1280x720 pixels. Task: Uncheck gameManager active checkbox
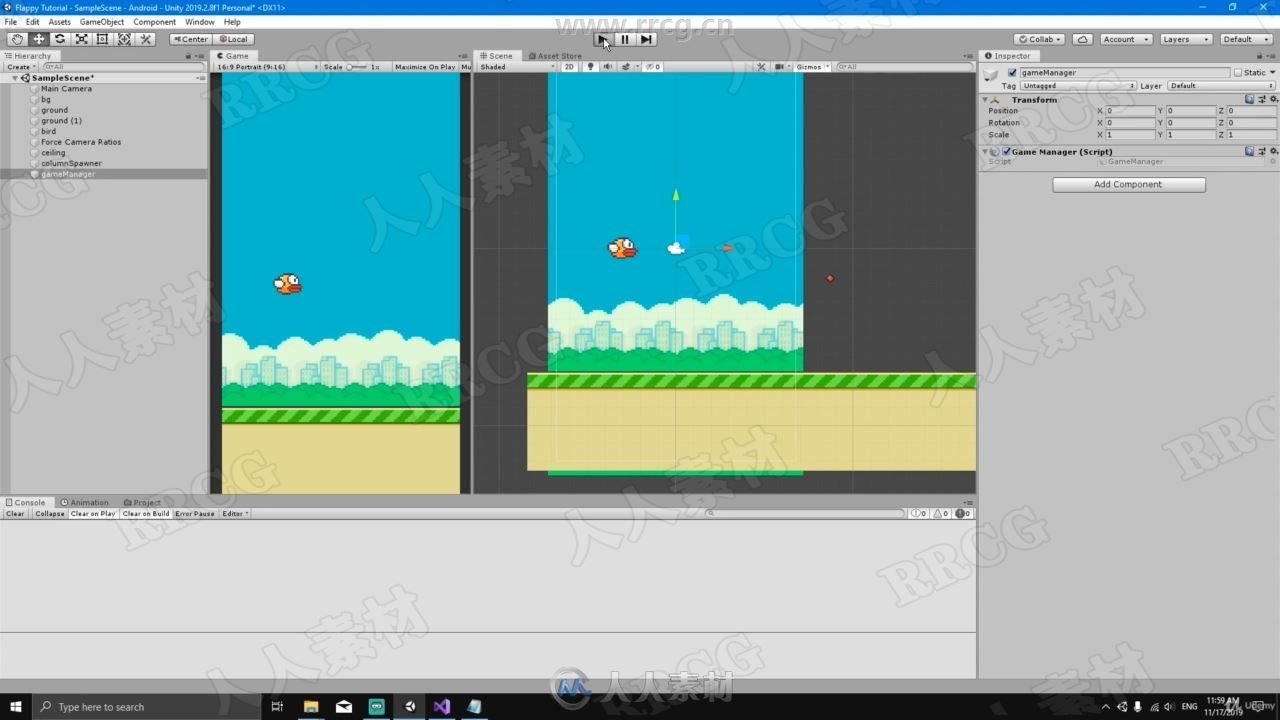pyautogui.click(x=1012, y=73)
